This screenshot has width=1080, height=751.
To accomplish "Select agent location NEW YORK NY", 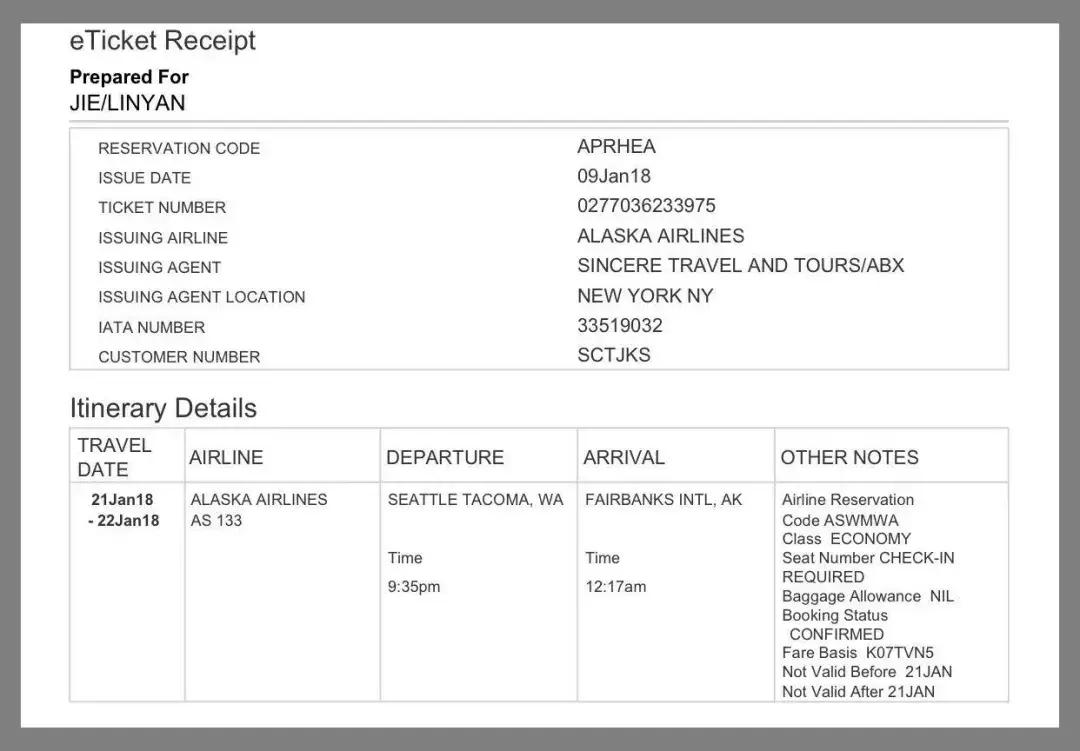I will 645,296.
